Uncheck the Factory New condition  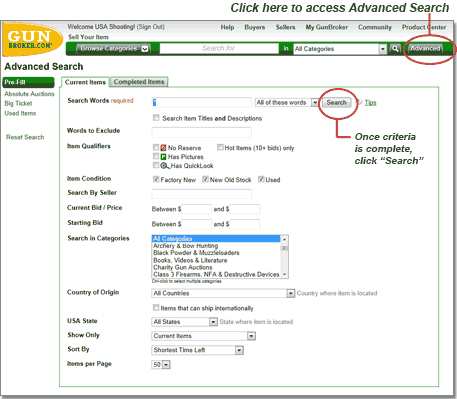tap(156, 179)
